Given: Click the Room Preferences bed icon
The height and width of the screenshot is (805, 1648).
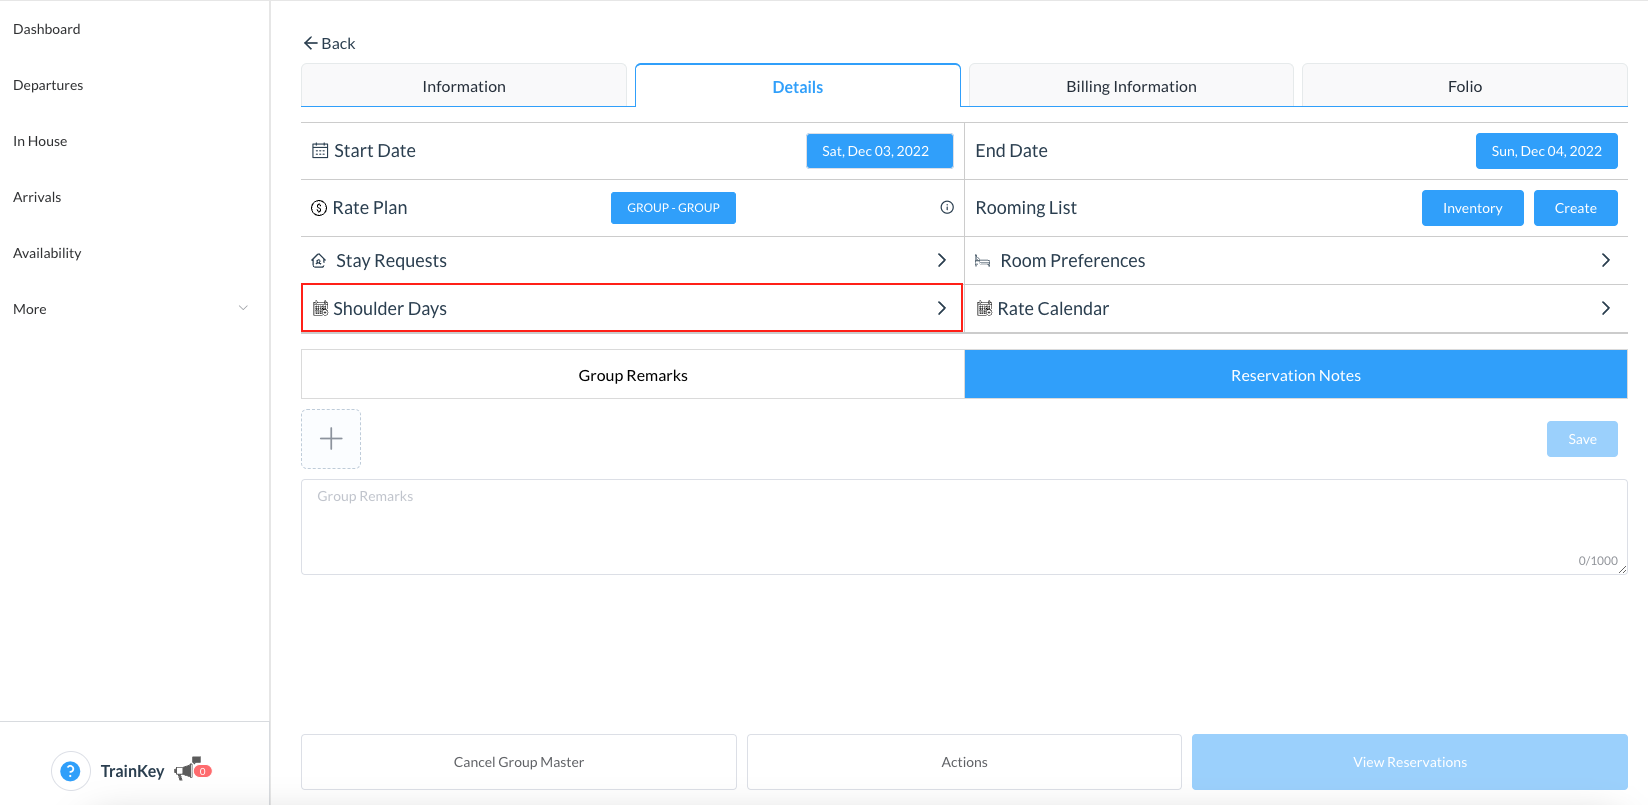Looking at the screenshot, I should click(x=983, y=261).
